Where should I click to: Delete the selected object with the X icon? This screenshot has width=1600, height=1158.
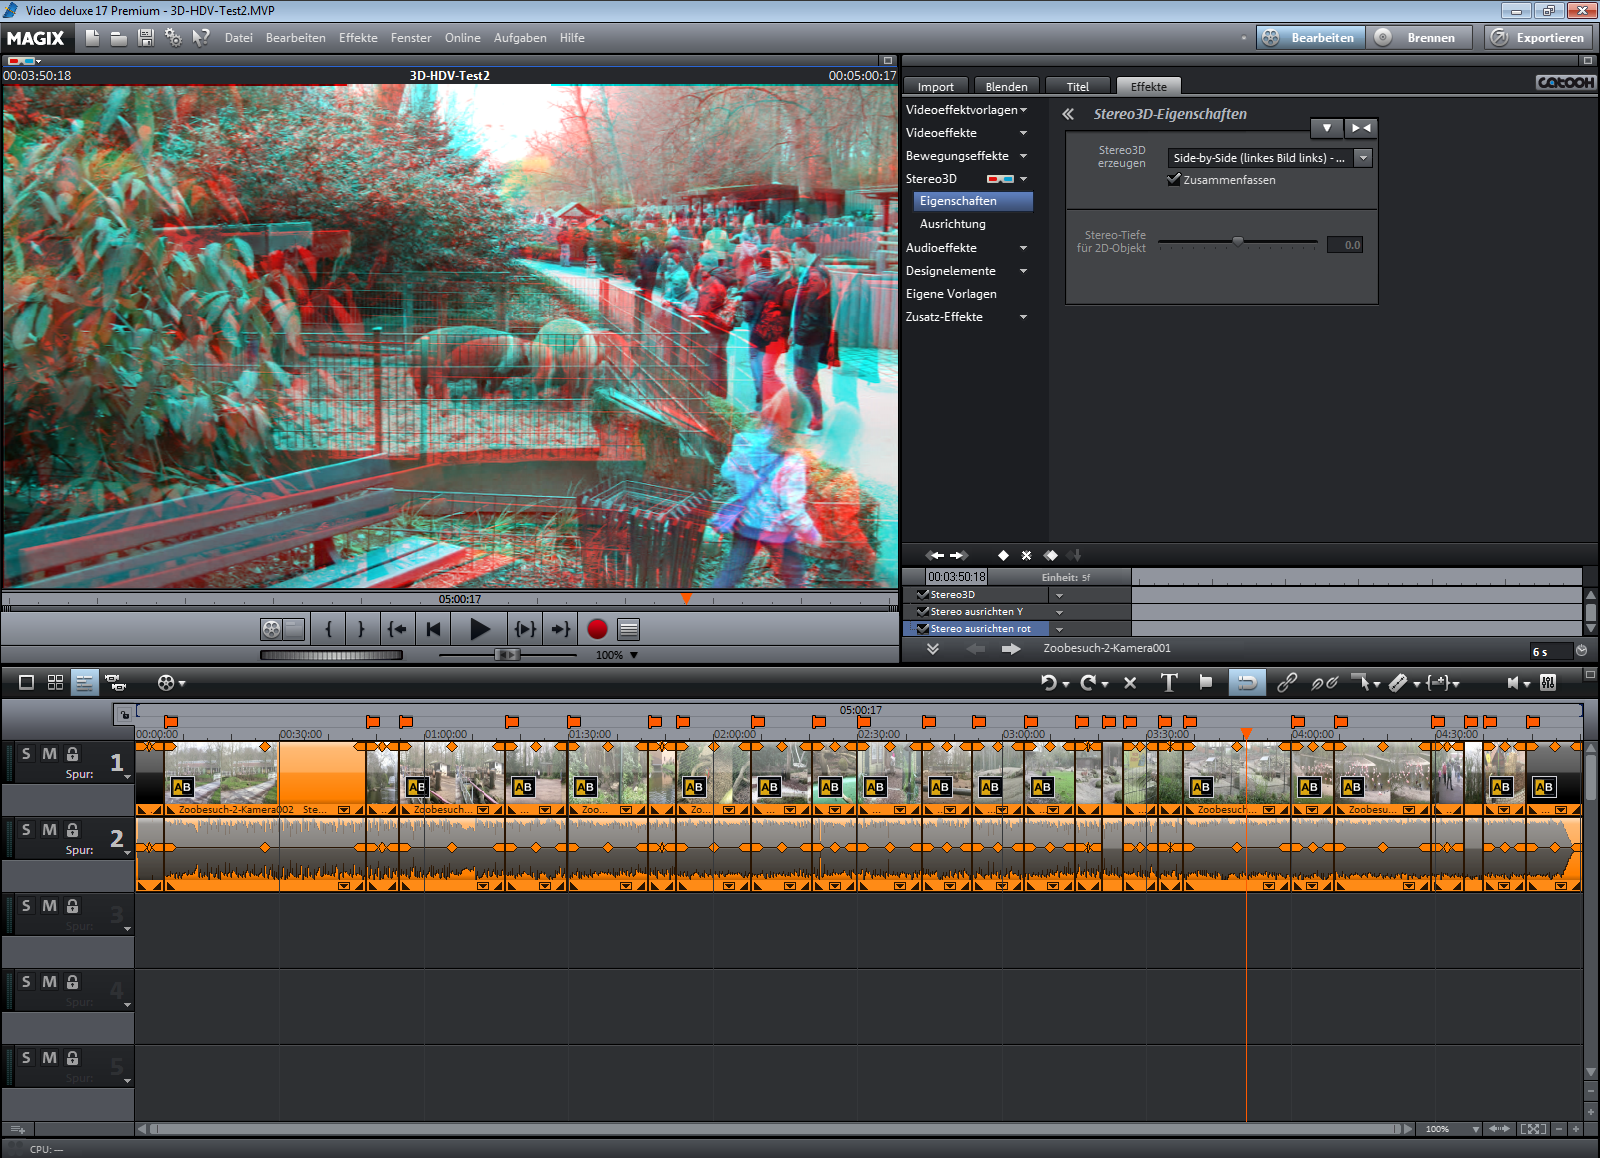(x=1130, y=683)
